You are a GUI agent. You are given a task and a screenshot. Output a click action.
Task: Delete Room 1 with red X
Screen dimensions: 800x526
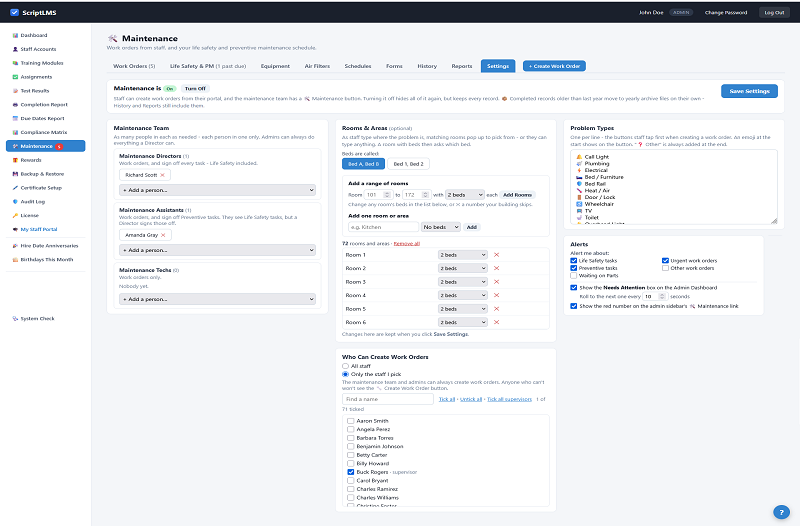[496, 255]
